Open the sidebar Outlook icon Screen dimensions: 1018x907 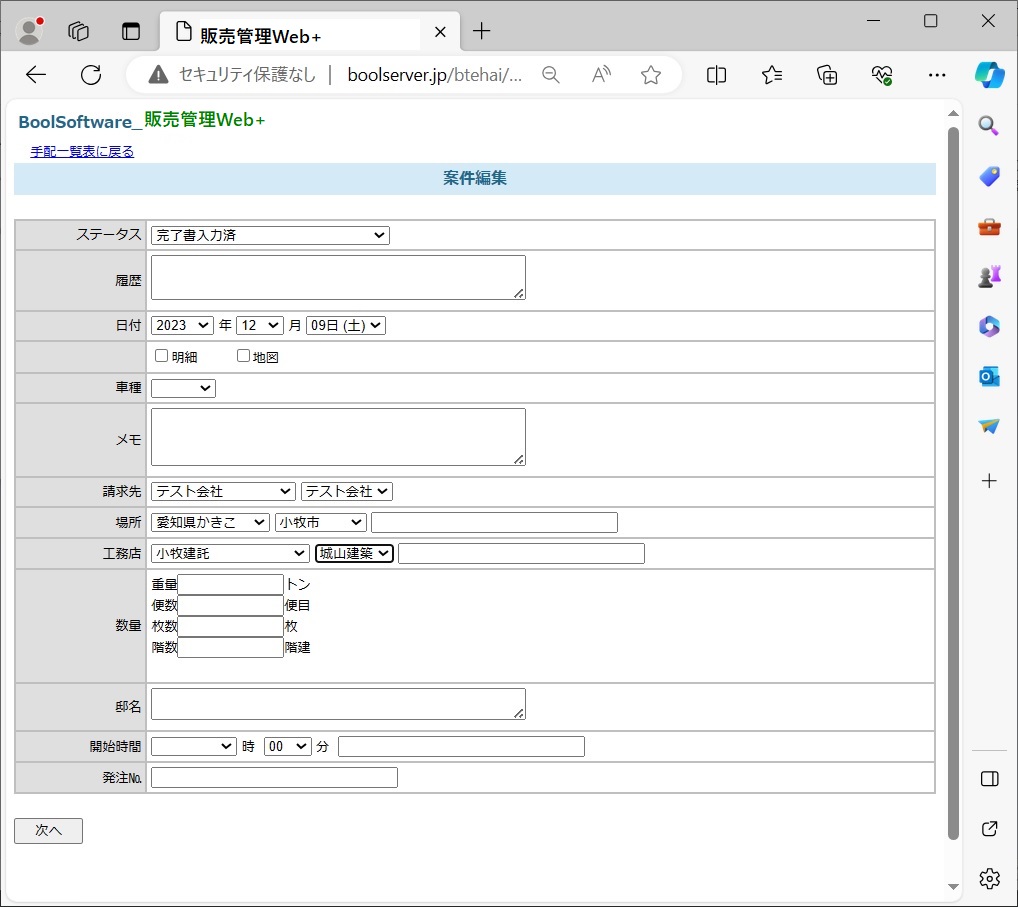point(989,376)
